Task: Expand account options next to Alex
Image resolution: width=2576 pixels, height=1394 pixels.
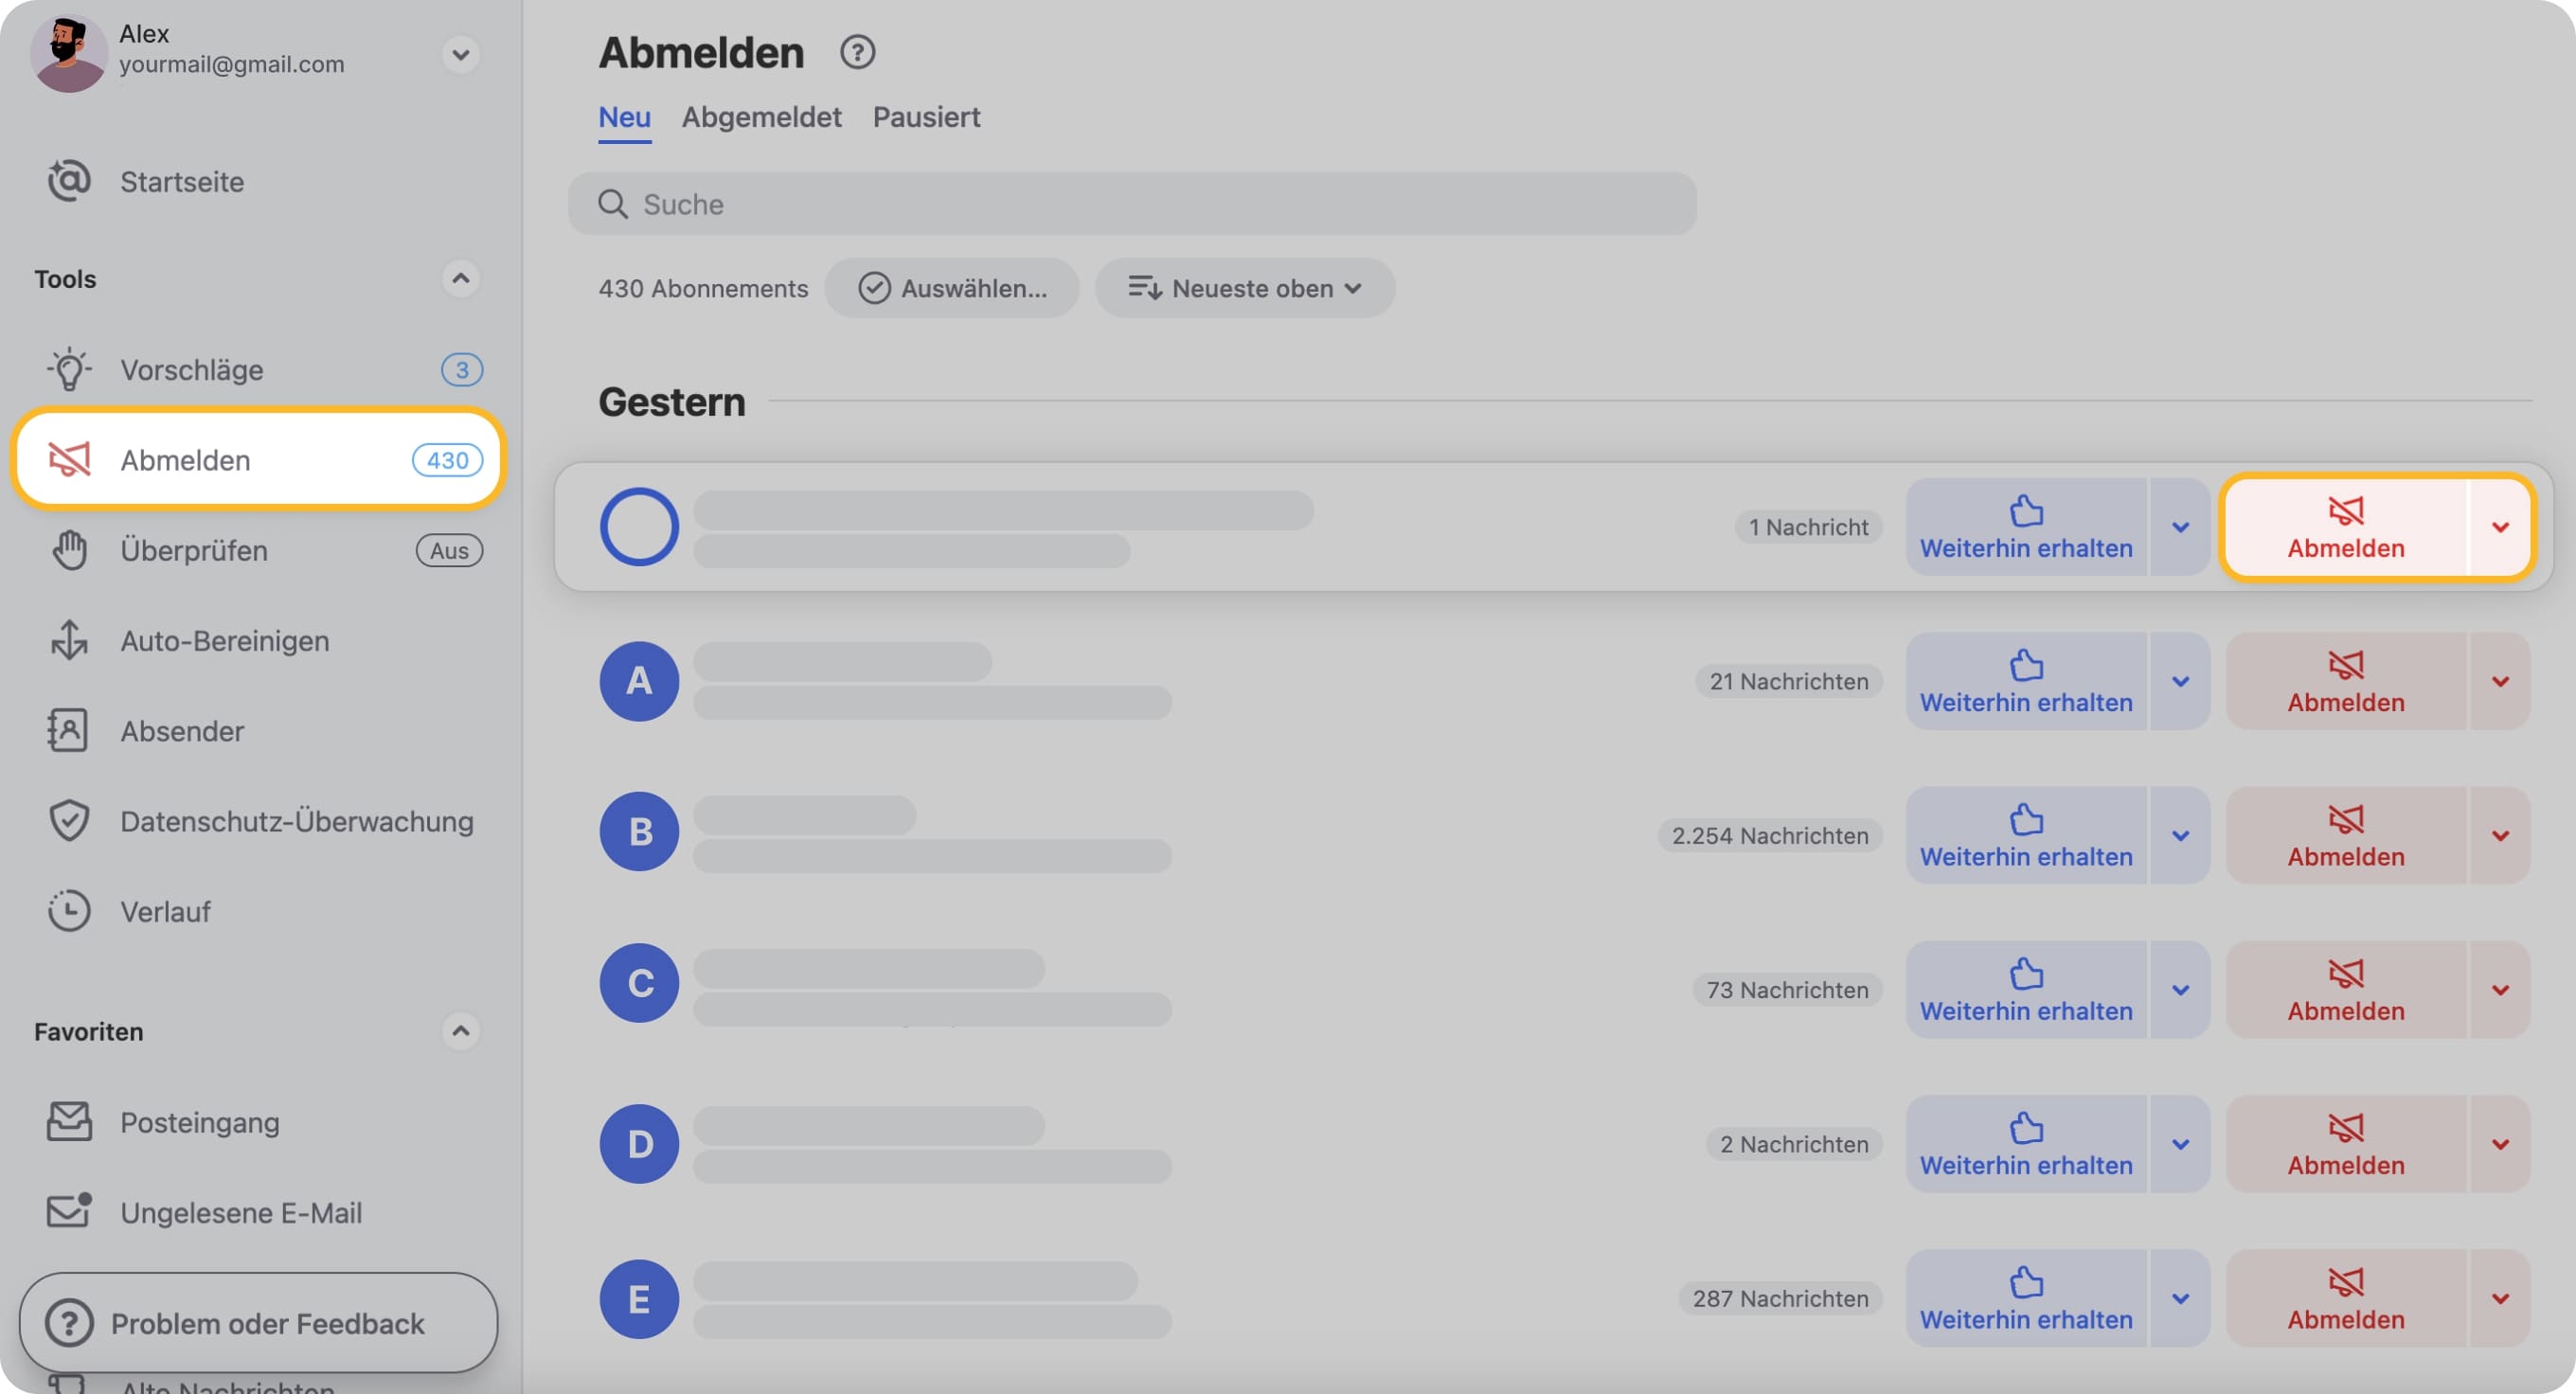Action: pyautogui.click(x=461, y=55)
